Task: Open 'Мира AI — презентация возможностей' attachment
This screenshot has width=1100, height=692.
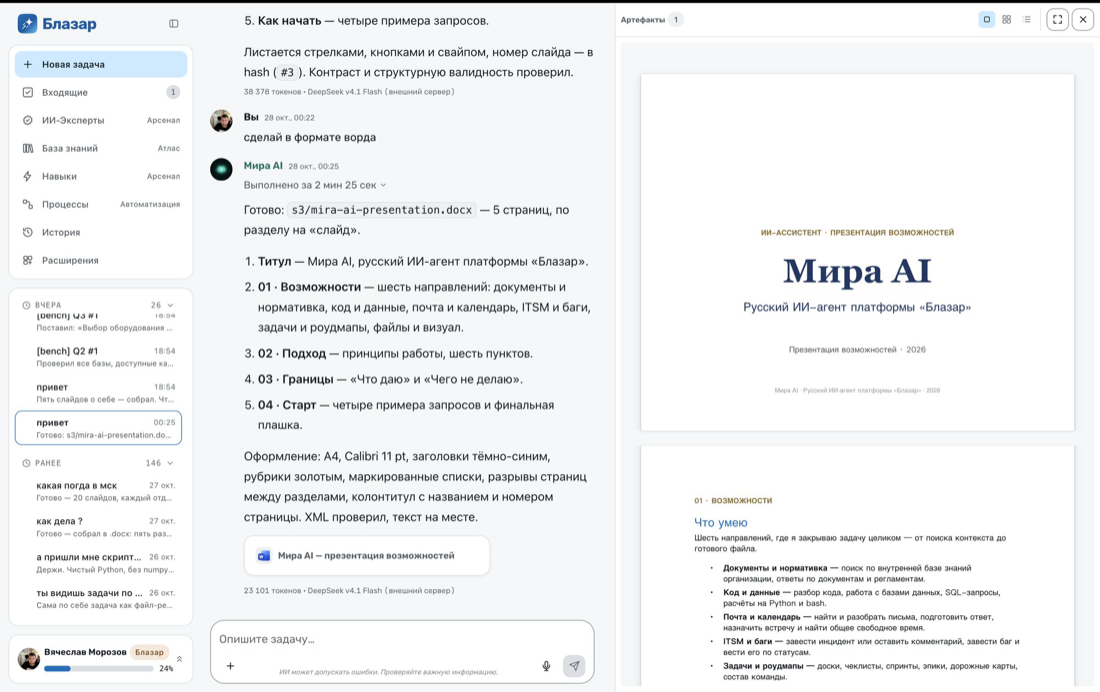Action: tap(367, 556)
